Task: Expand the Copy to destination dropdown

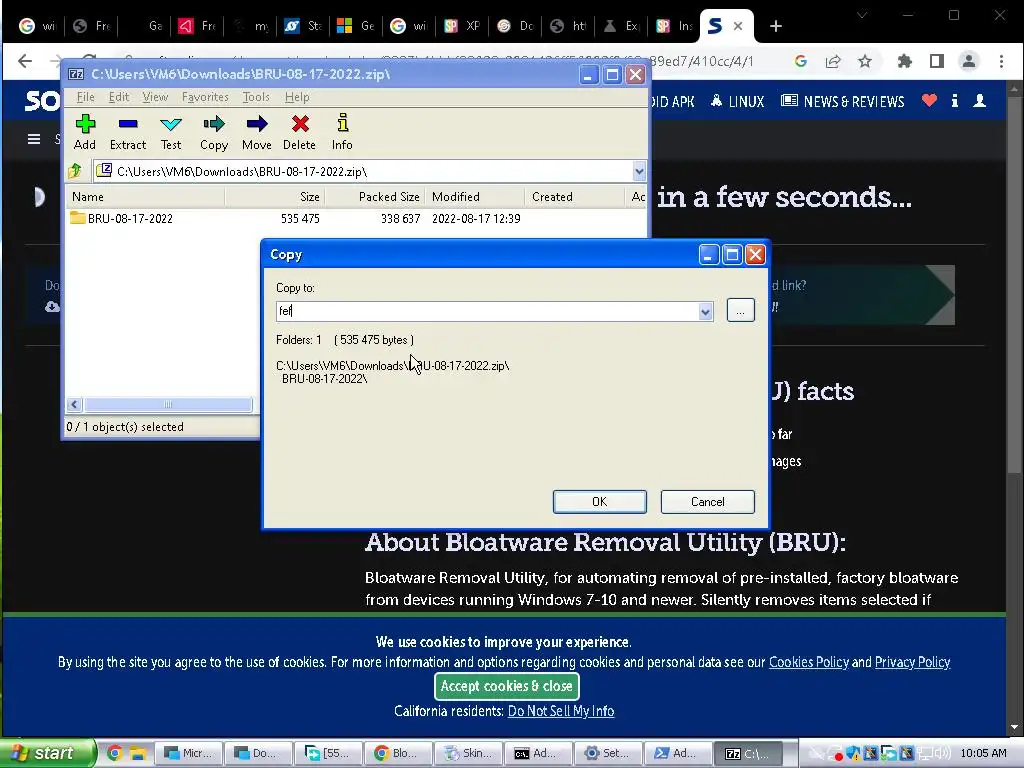Action: pos(705,312)
